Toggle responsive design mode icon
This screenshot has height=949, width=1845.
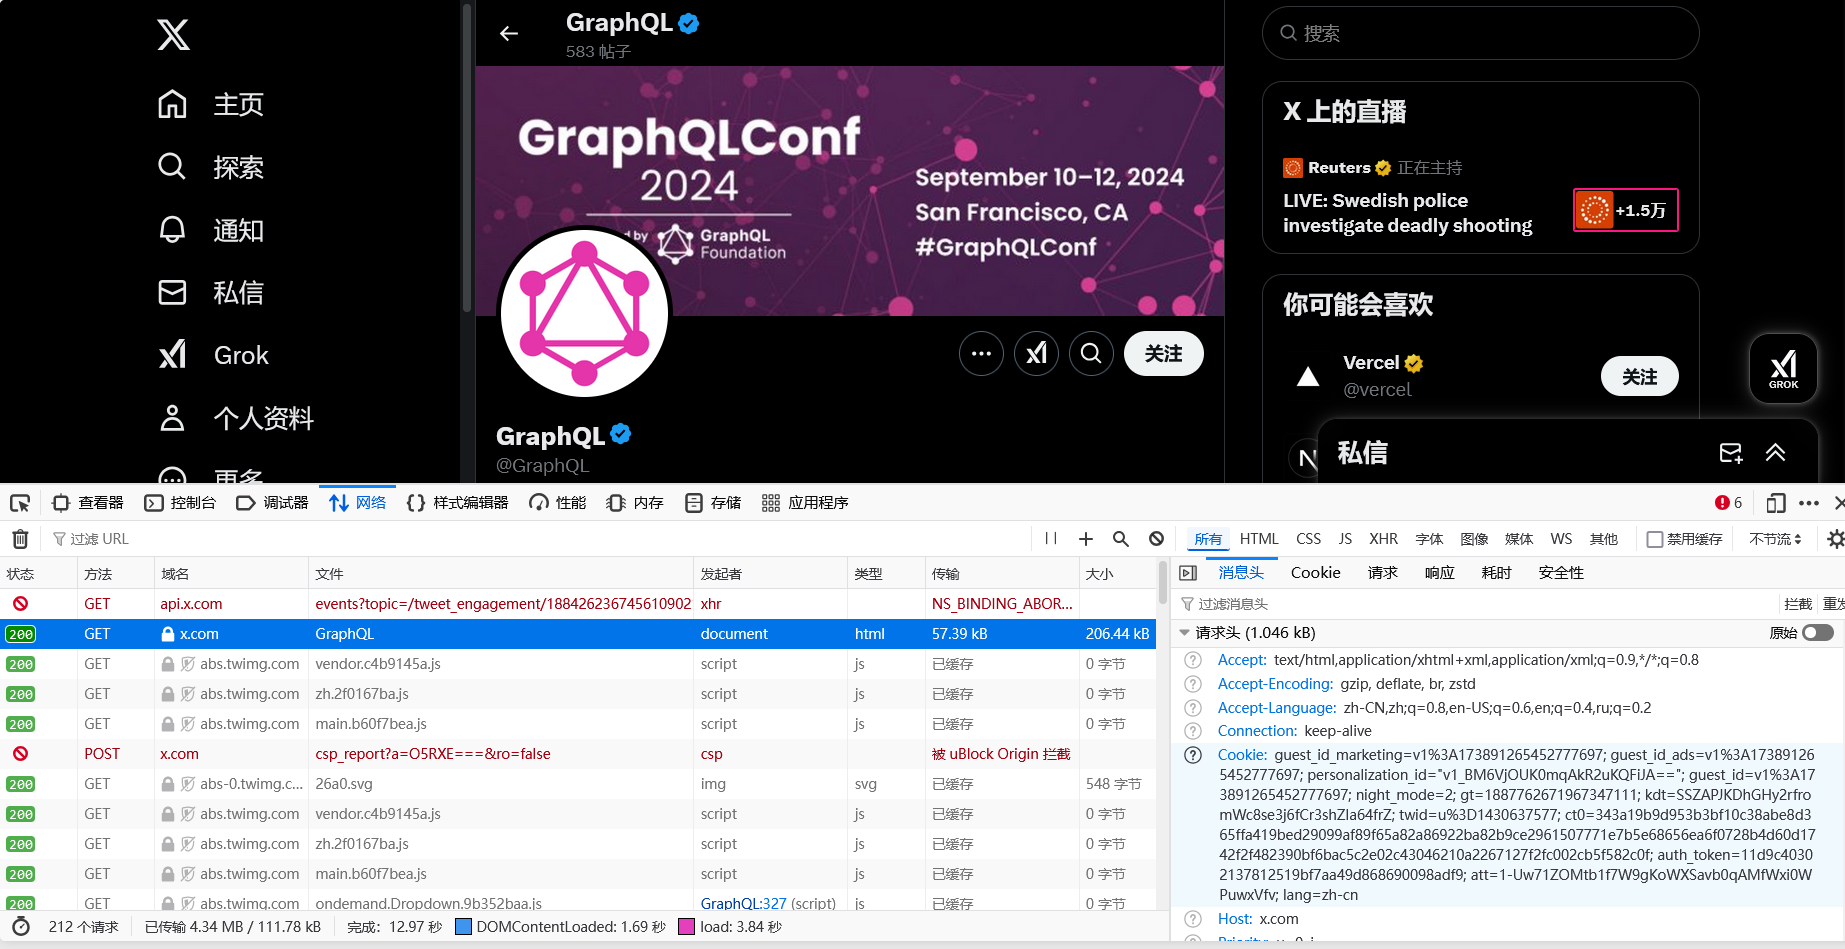(x=1776, y=503)
